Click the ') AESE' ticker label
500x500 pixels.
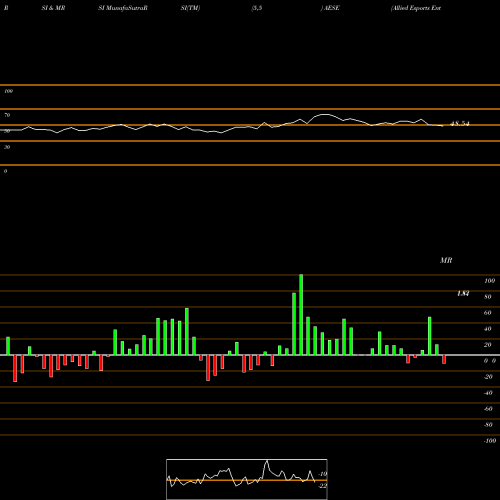(x=330, y=8)
